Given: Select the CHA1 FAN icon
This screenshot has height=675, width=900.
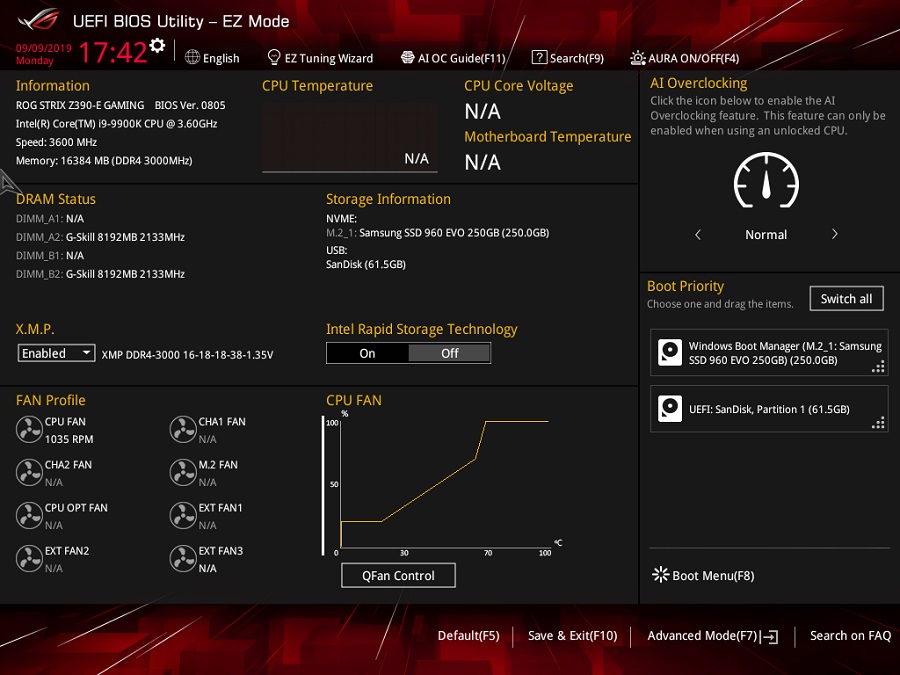Looking at the screenshot, I should [x=183, y=429].
